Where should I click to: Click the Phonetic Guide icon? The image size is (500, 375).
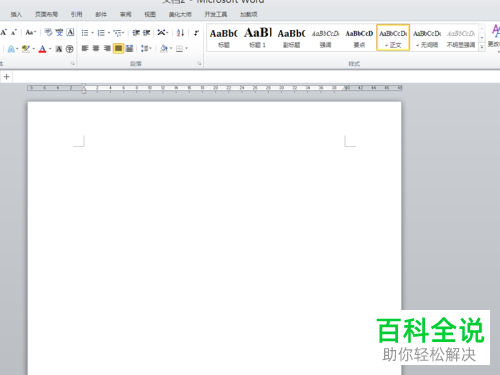click(59, 32)
